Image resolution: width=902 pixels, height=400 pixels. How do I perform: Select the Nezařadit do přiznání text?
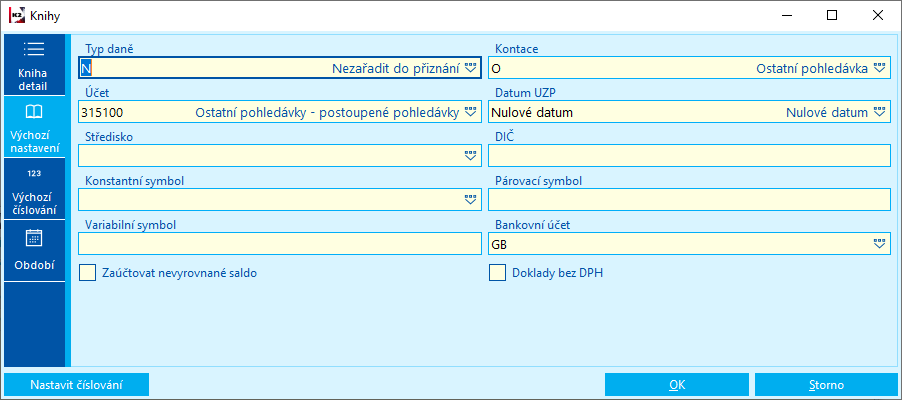tap(396, 68)
